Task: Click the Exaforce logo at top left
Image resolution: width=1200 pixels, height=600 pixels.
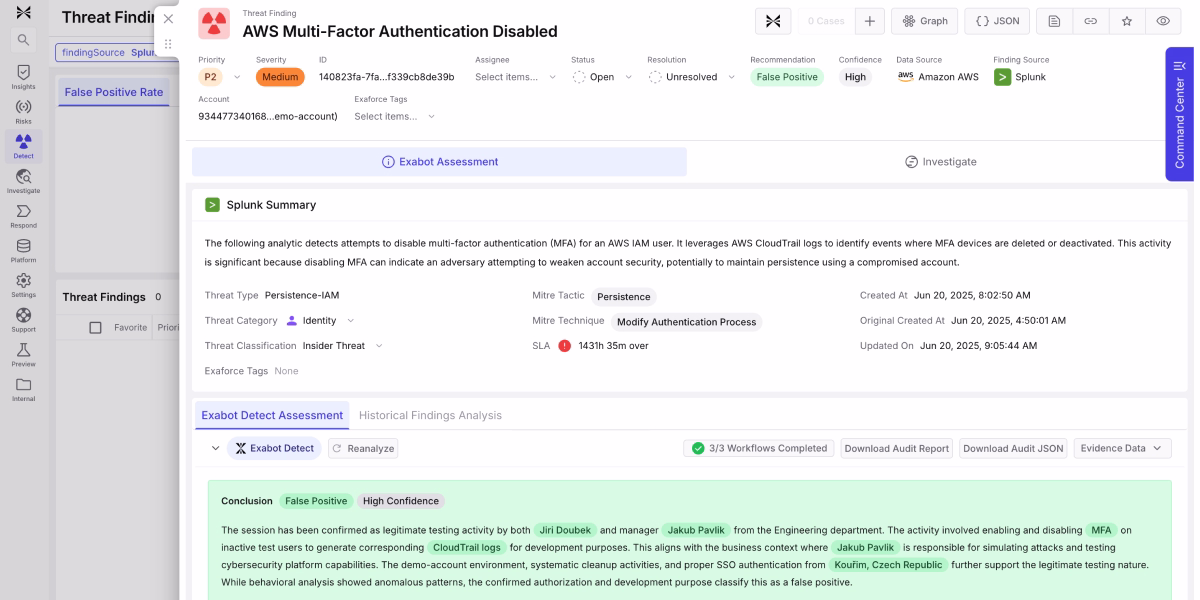Action: (23, 12)
